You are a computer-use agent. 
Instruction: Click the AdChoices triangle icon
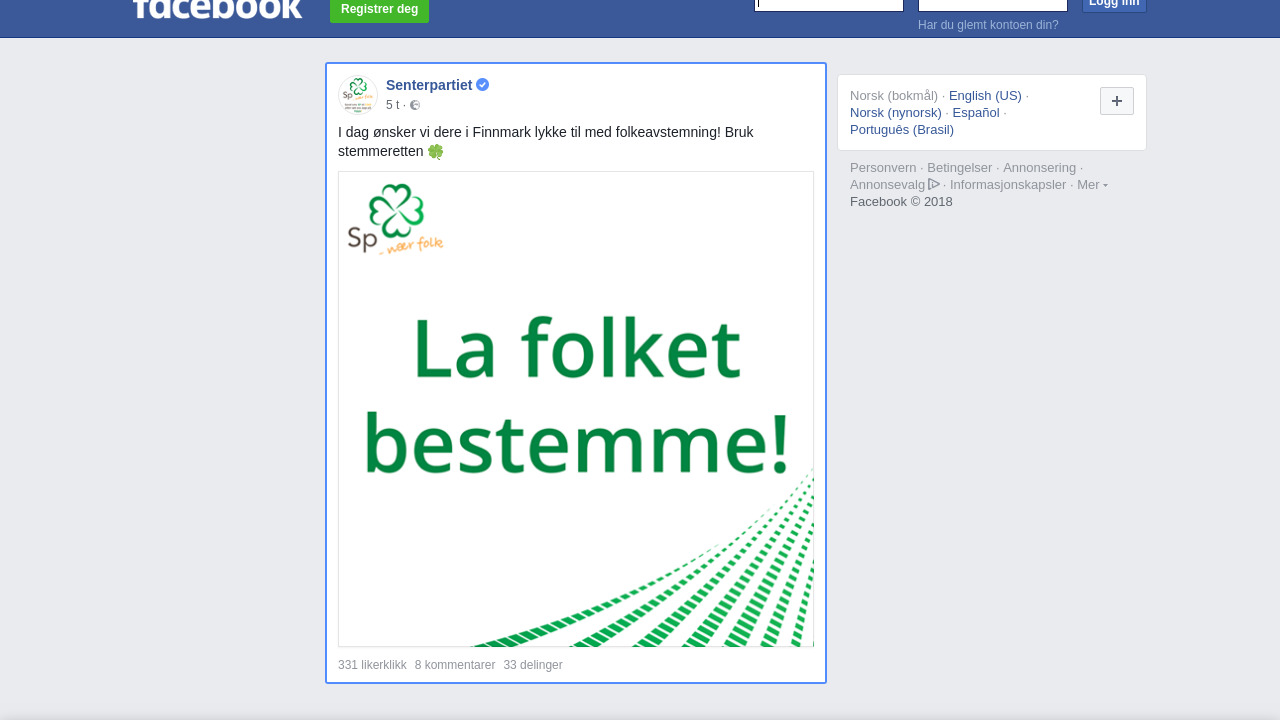(934, 184)
